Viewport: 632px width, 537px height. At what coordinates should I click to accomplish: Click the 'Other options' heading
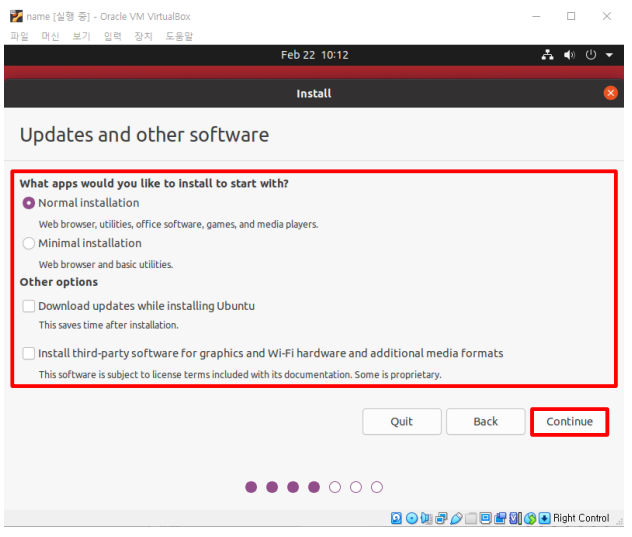(59, 282)
